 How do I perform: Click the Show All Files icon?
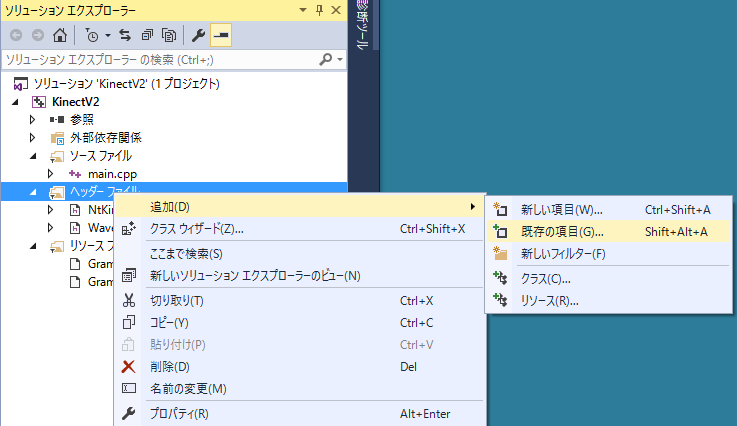[169, 35]
